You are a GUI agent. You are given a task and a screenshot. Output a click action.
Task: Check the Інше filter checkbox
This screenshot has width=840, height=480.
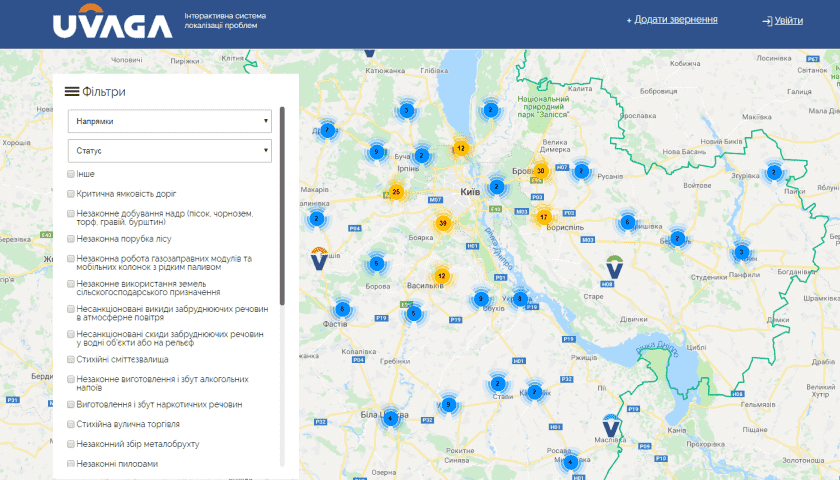pos(71,174)
